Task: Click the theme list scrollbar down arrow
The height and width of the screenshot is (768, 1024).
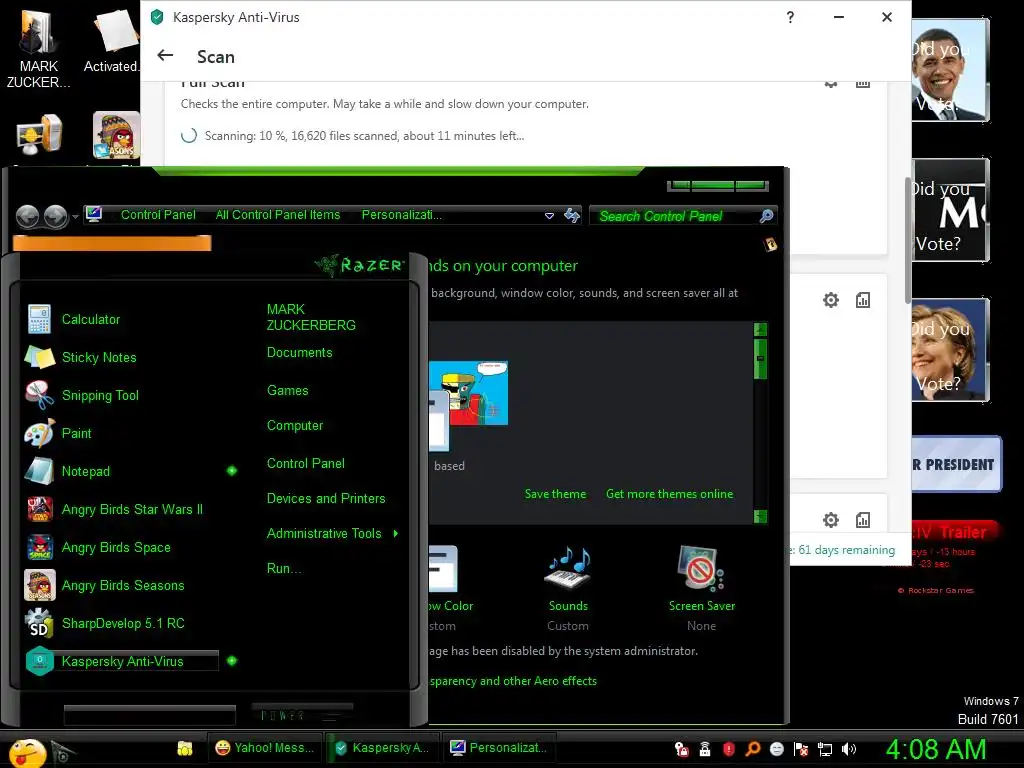Action: coord(760,516)
